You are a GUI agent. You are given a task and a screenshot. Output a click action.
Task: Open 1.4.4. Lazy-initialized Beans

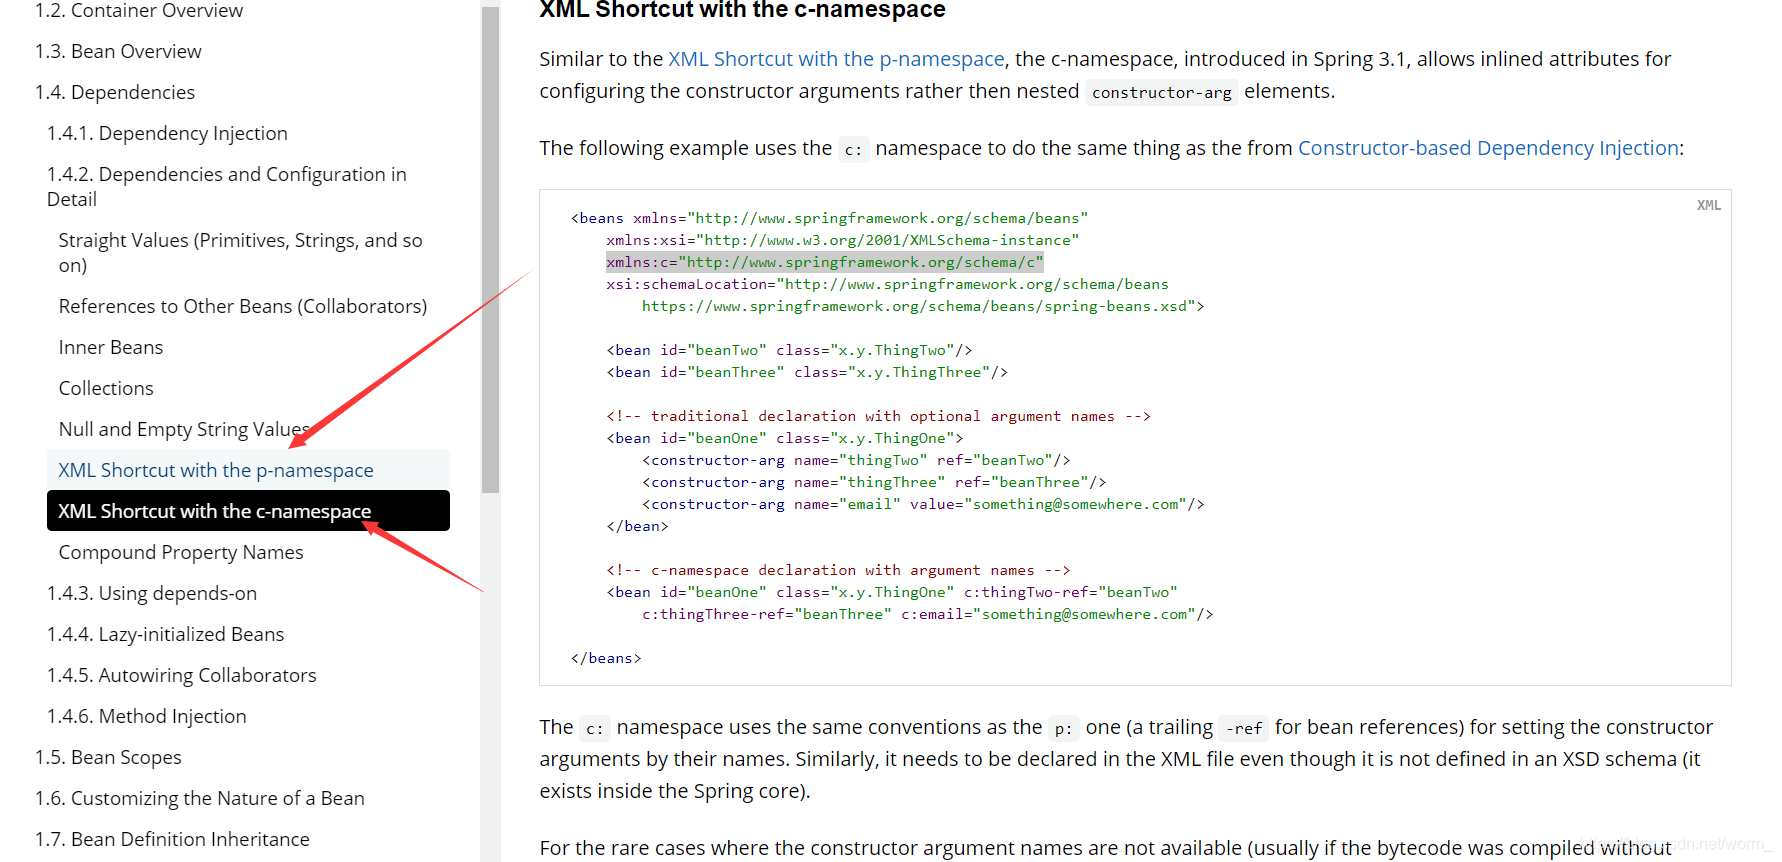coord(166,634)
